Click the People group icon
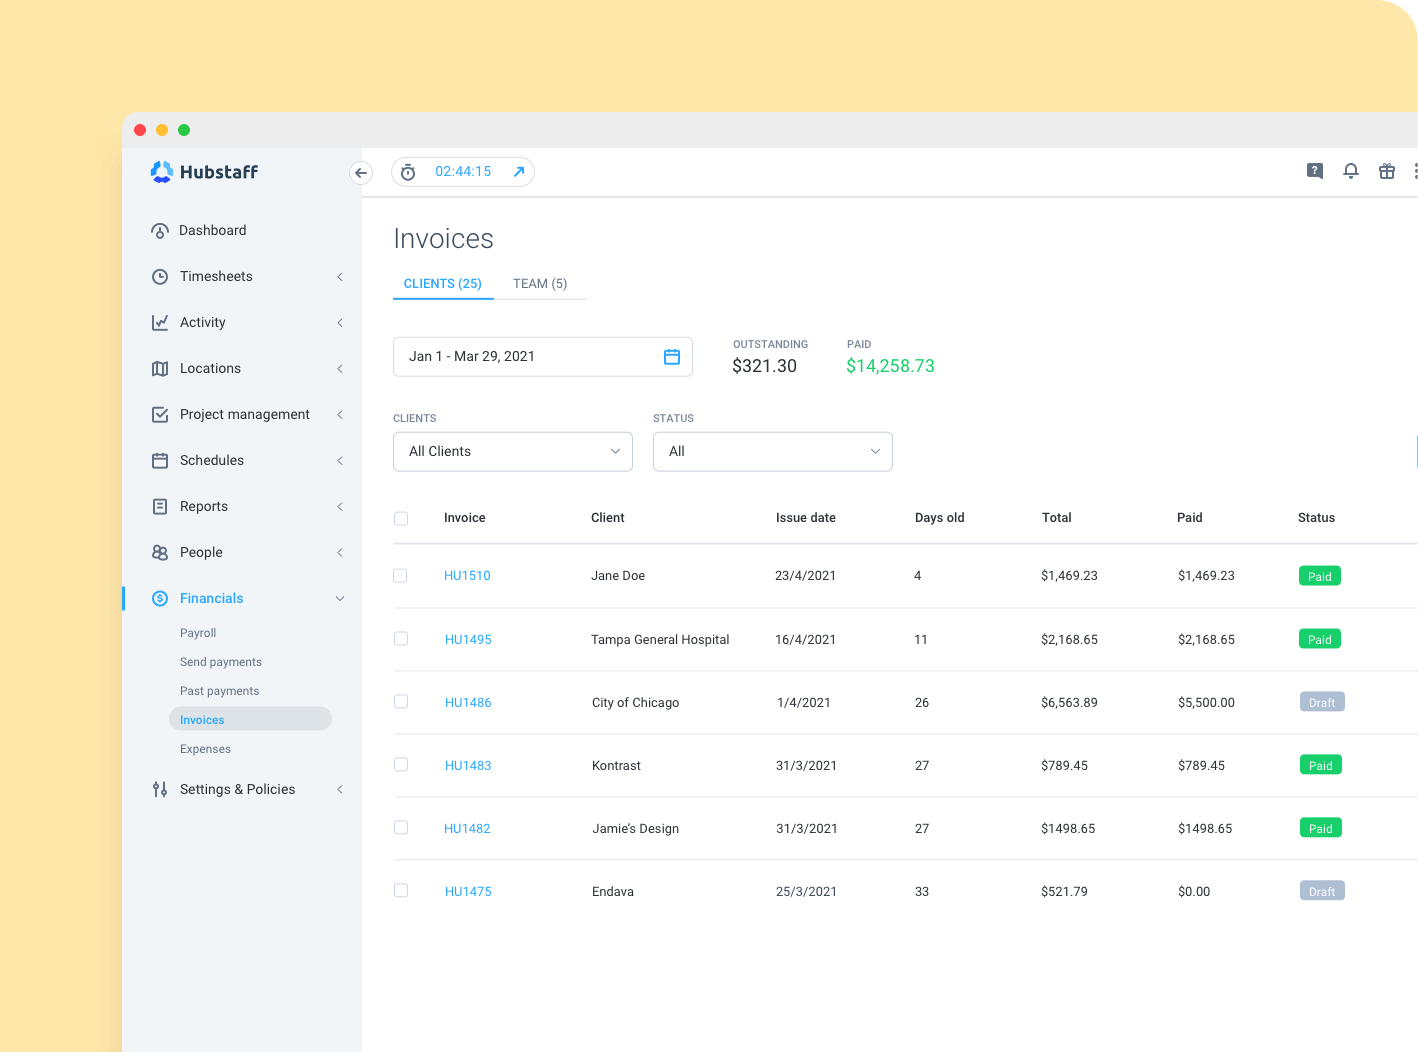This screenshot has width=1418, height=1052. pos(160,553)
